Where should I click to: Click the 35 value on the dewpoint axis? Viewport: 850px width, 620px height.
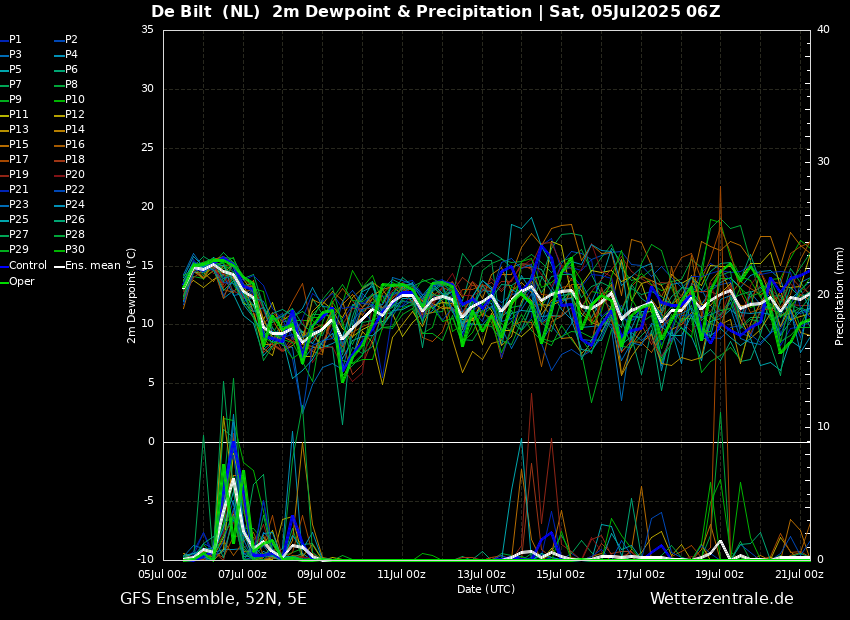147,30
